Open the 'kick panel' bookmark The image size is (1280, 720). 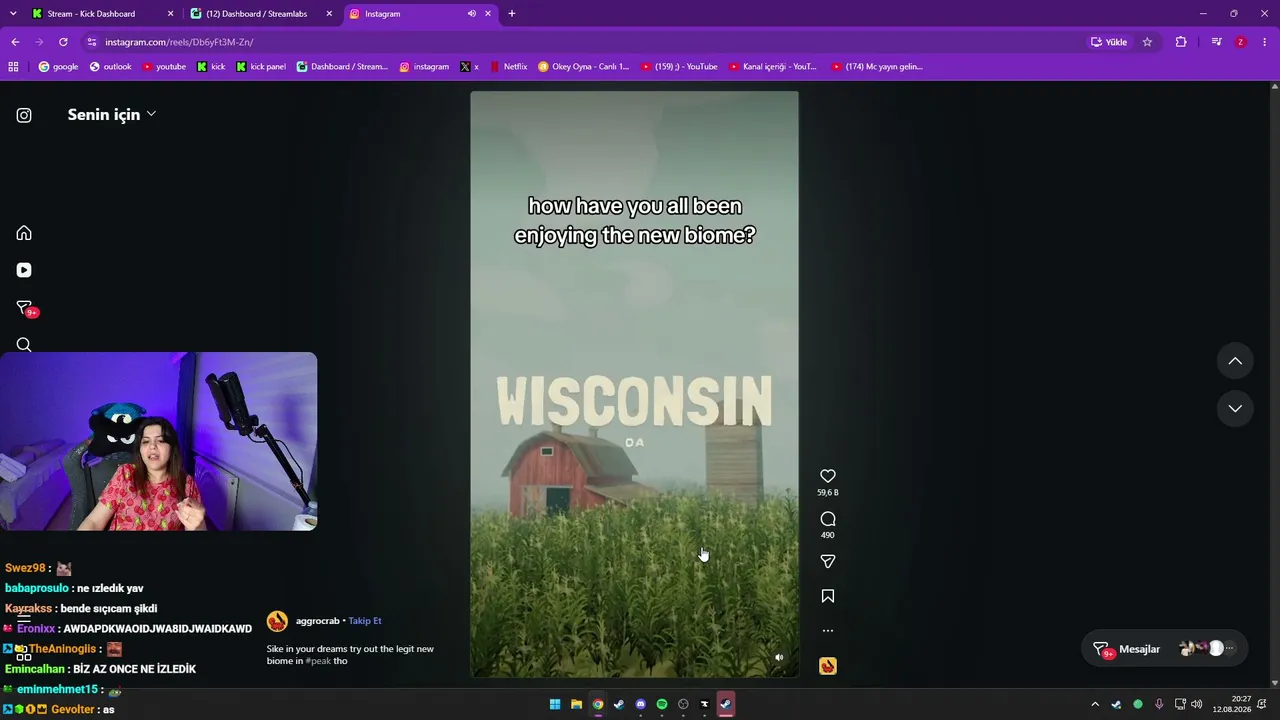[261, 67]
